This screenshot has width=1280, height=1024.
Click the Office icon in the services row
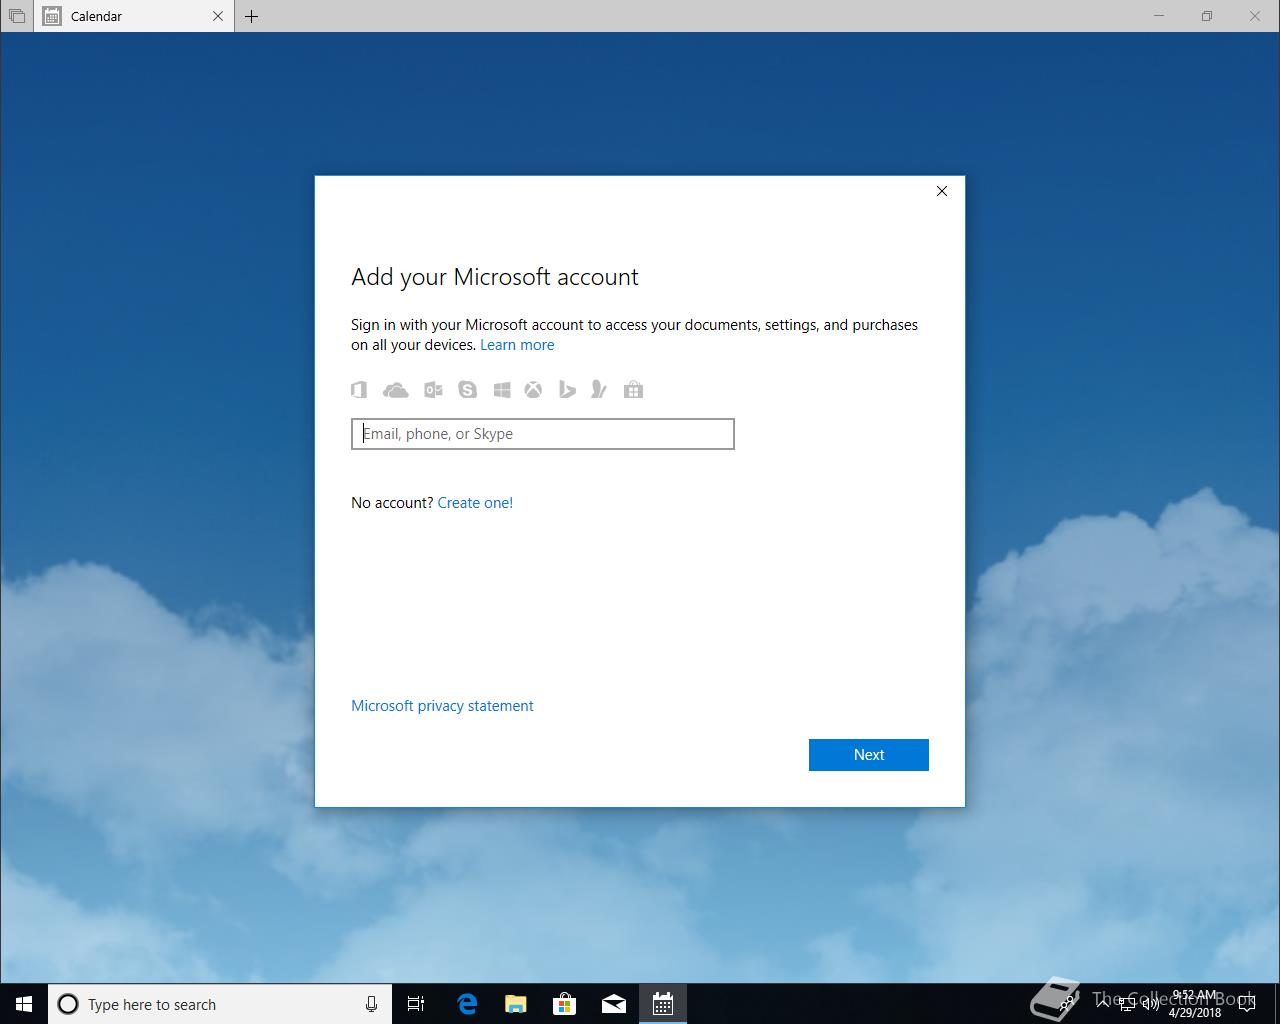(359, 390)
